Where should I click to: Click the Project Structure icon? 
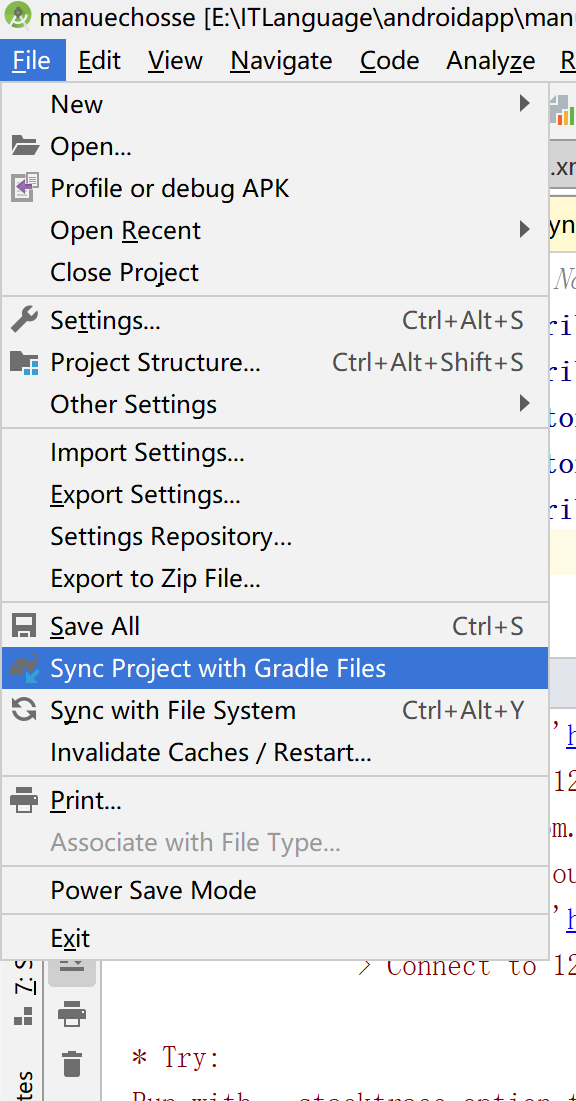point(23,362)
